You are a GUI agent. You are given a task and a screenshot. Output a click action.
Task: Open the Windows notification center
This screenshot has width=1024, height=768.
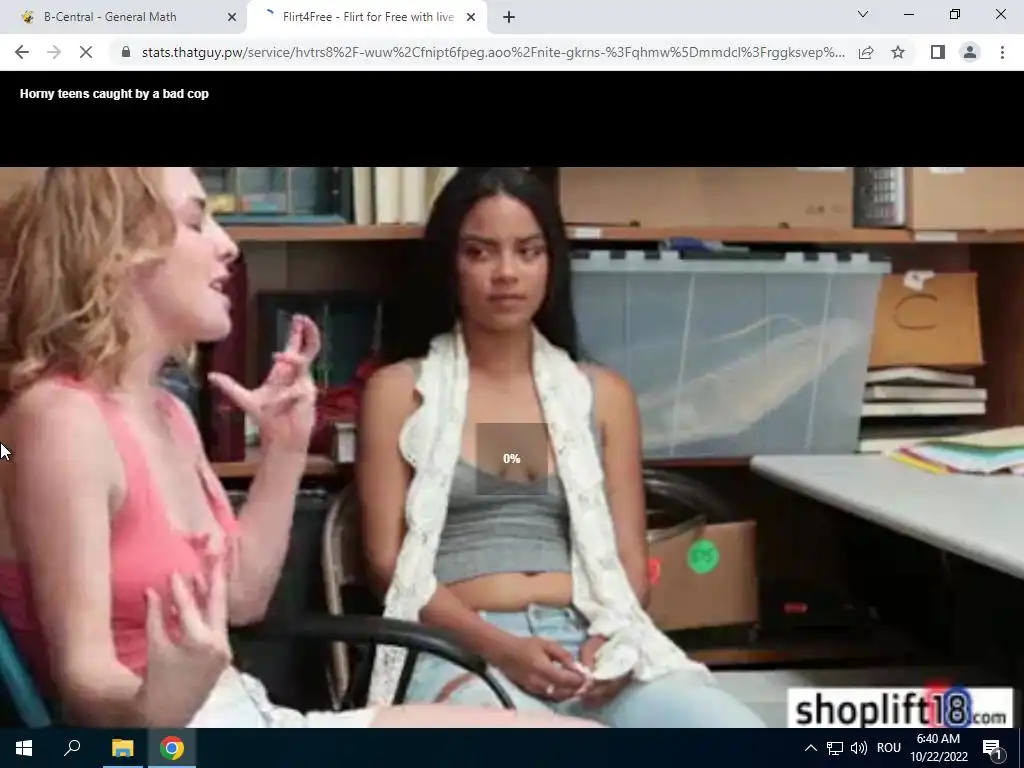tap(991, 748)
